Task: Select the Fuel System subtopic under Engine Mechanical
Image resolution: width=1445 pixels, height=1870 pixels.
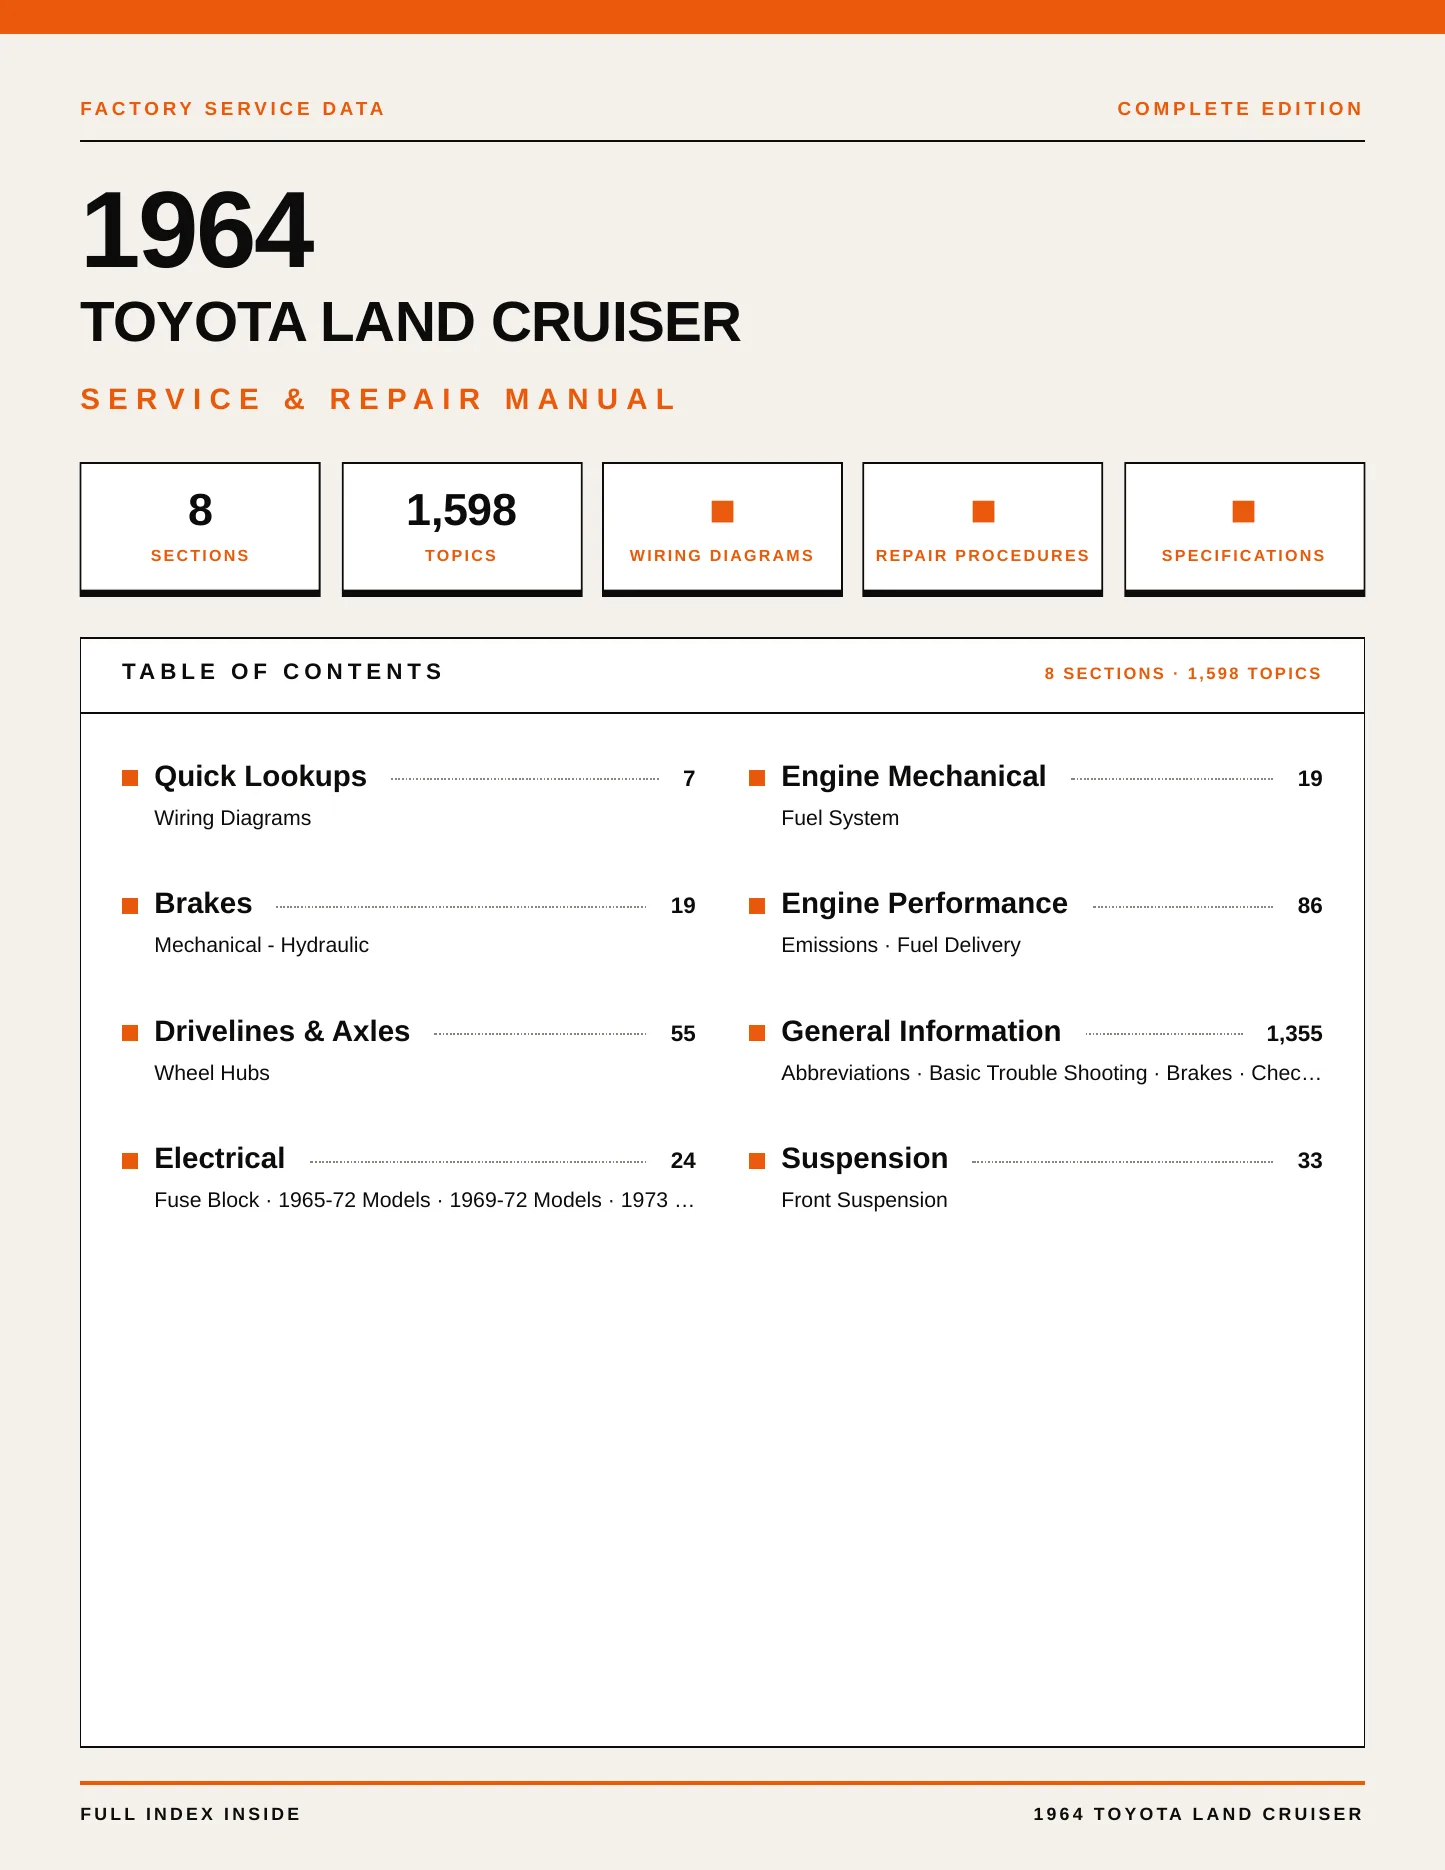Action: coord(840,818)
